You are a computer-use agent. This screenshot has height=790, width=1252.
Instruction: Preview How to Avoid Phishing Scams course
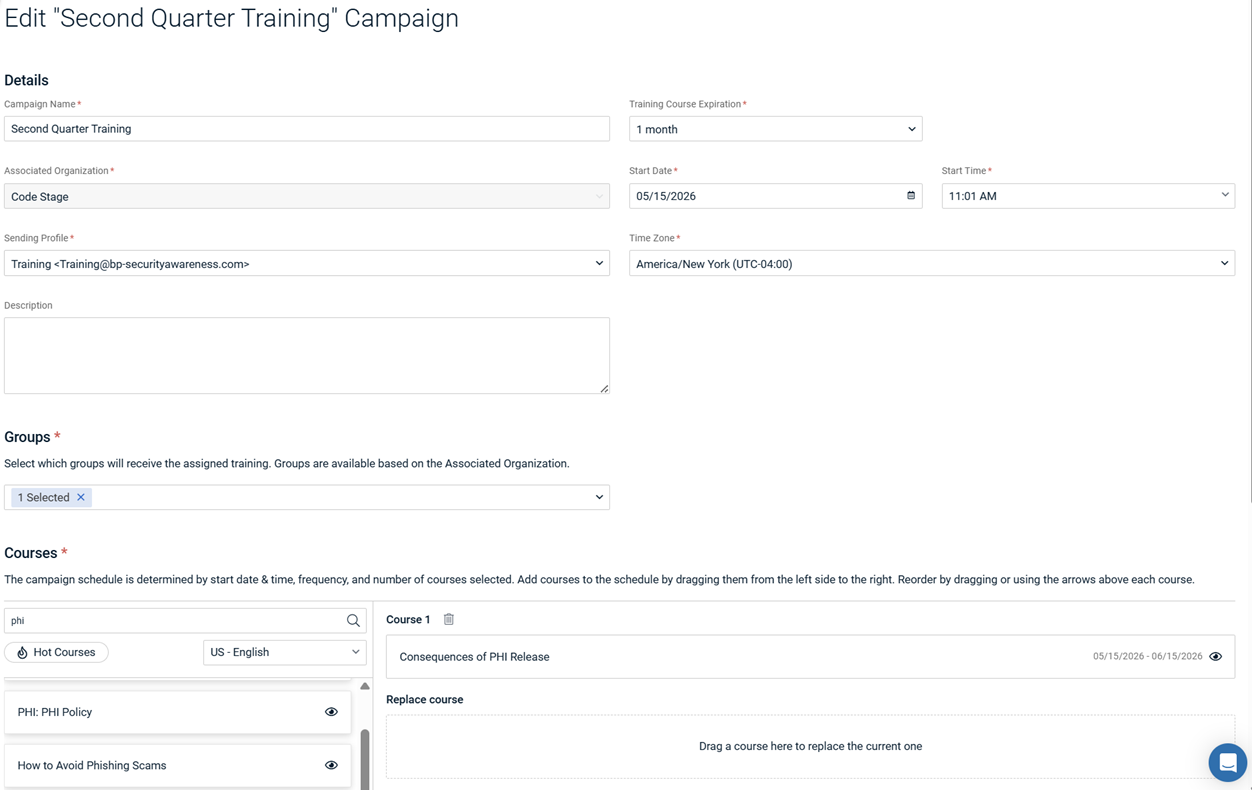331,765
